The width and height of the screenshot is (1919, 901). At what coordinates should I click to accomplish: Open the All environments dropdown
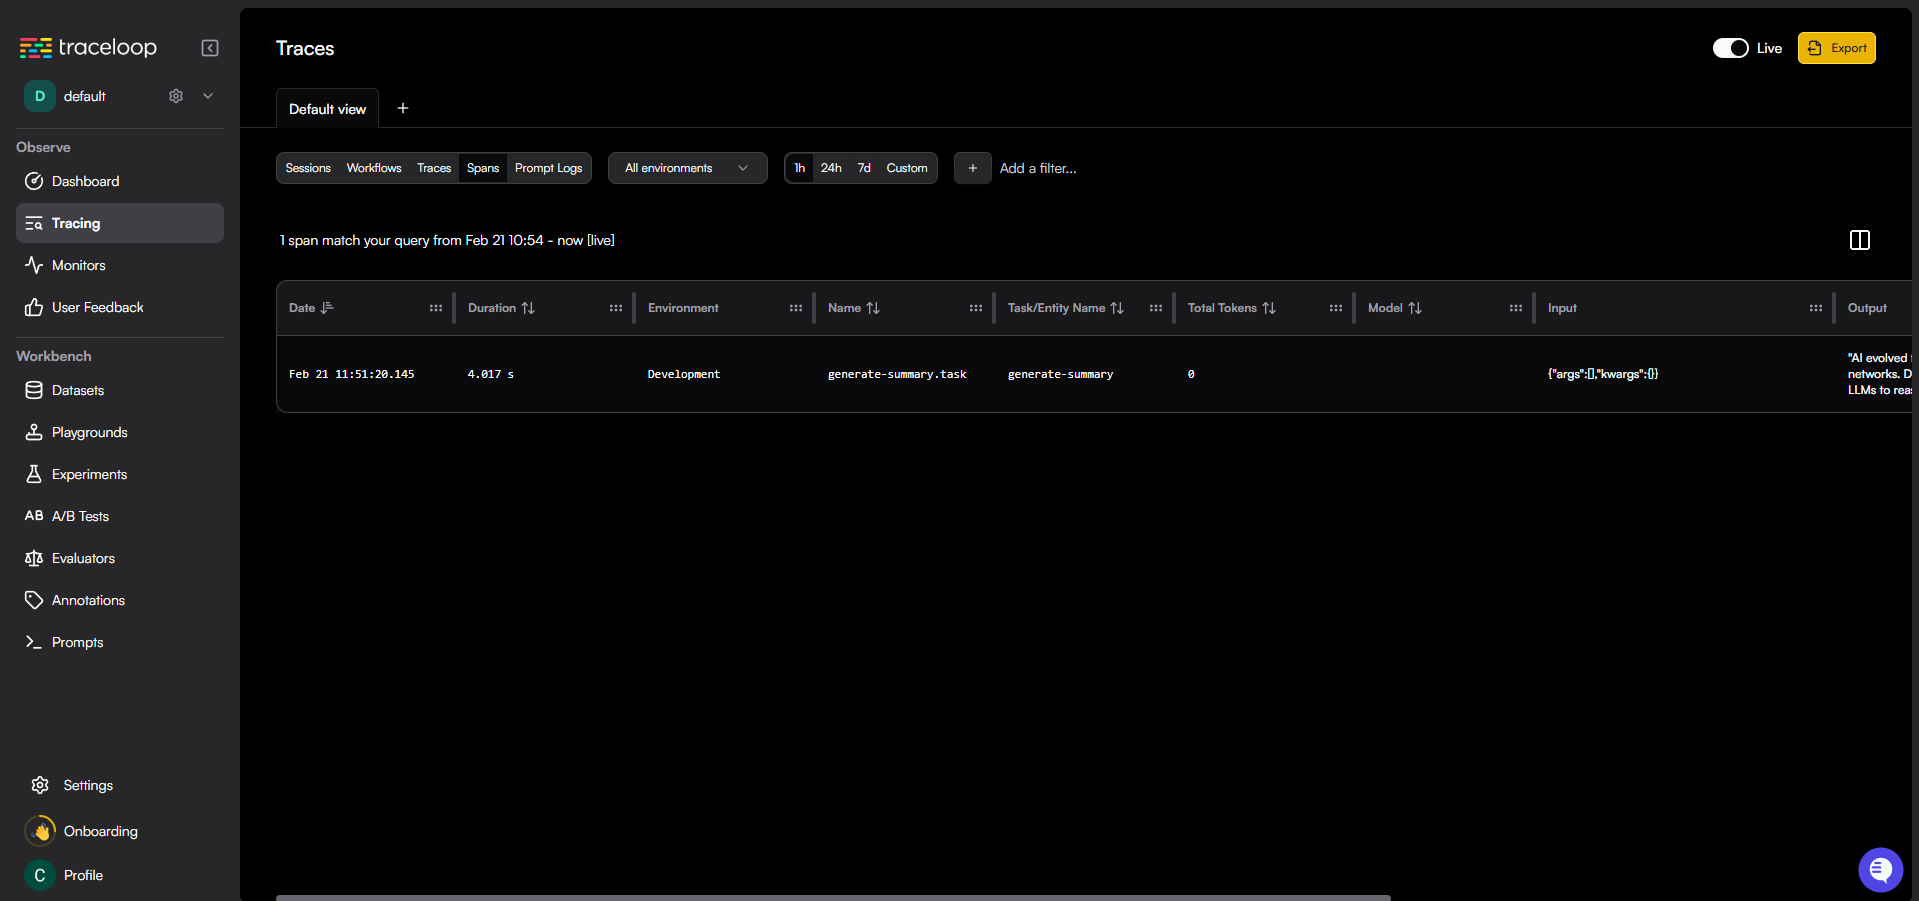(x=687, y=168)
